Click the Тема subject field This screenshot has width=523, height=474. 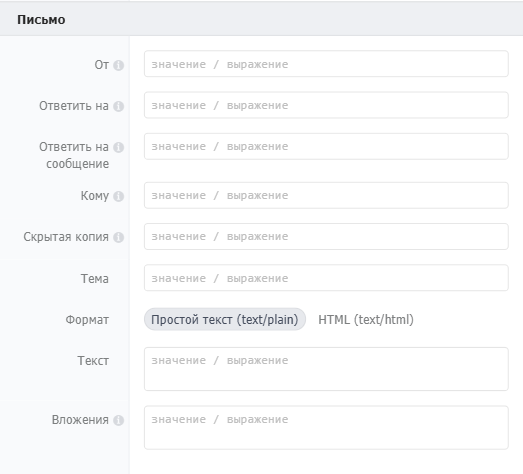click(x=326, y=278)
